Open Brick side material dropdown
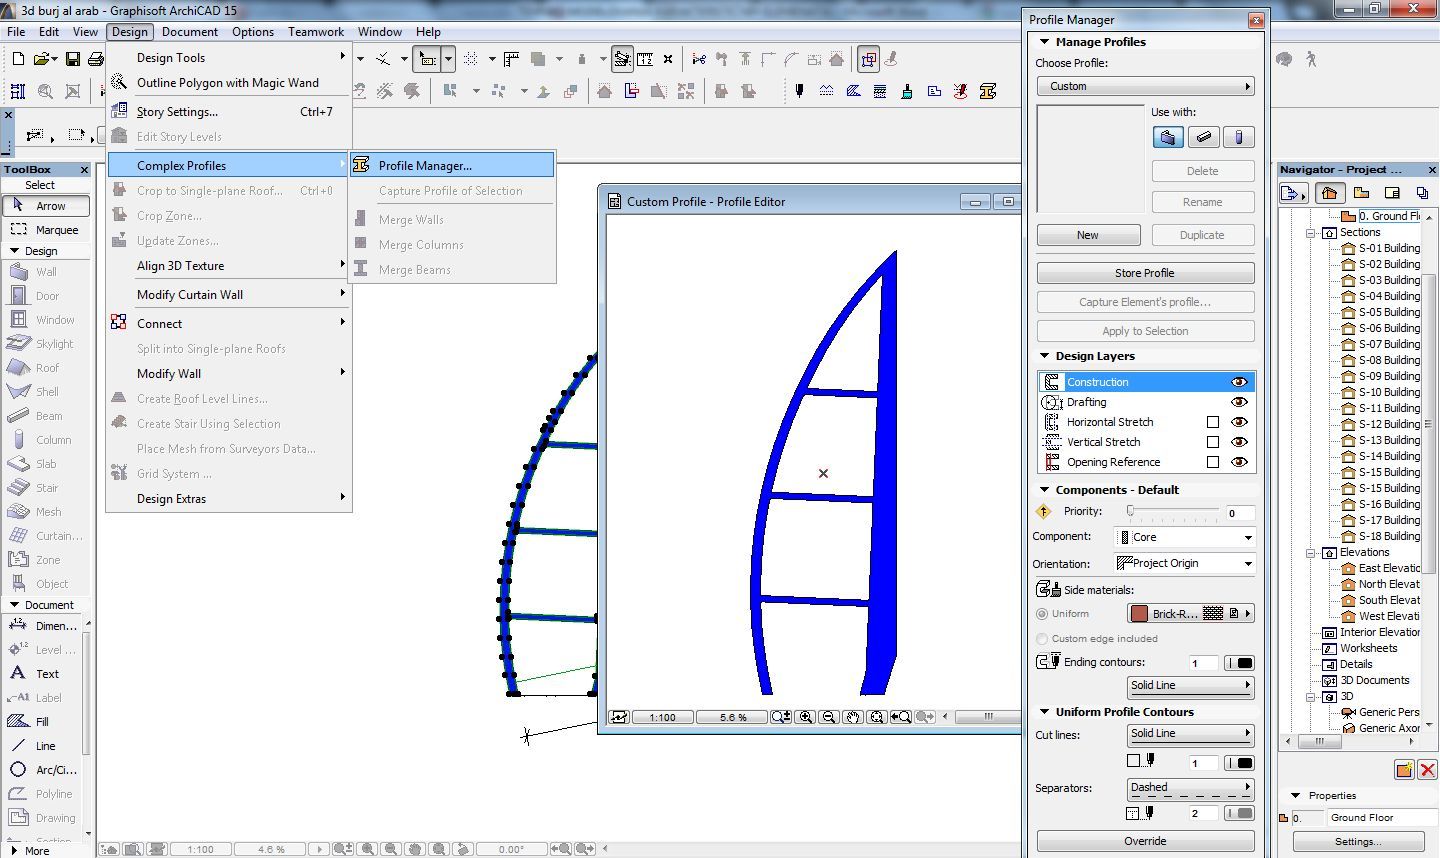This screenshot has width=1440, height=858. pyautogui.click(x=1191, y=614)
